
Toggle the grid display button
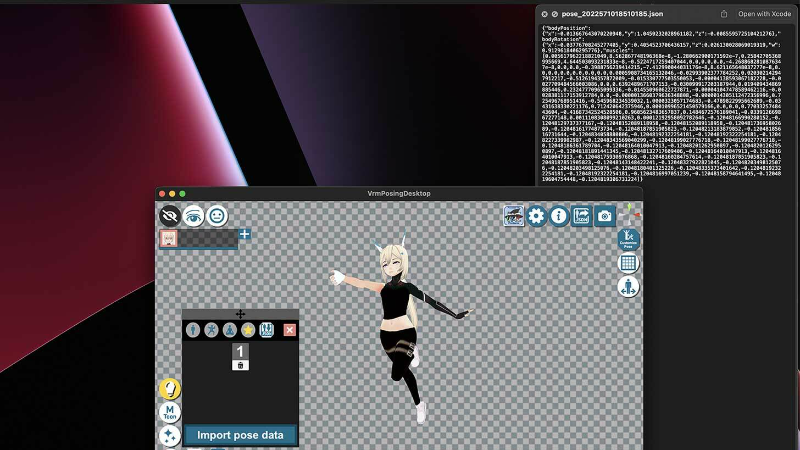point(628,264)
